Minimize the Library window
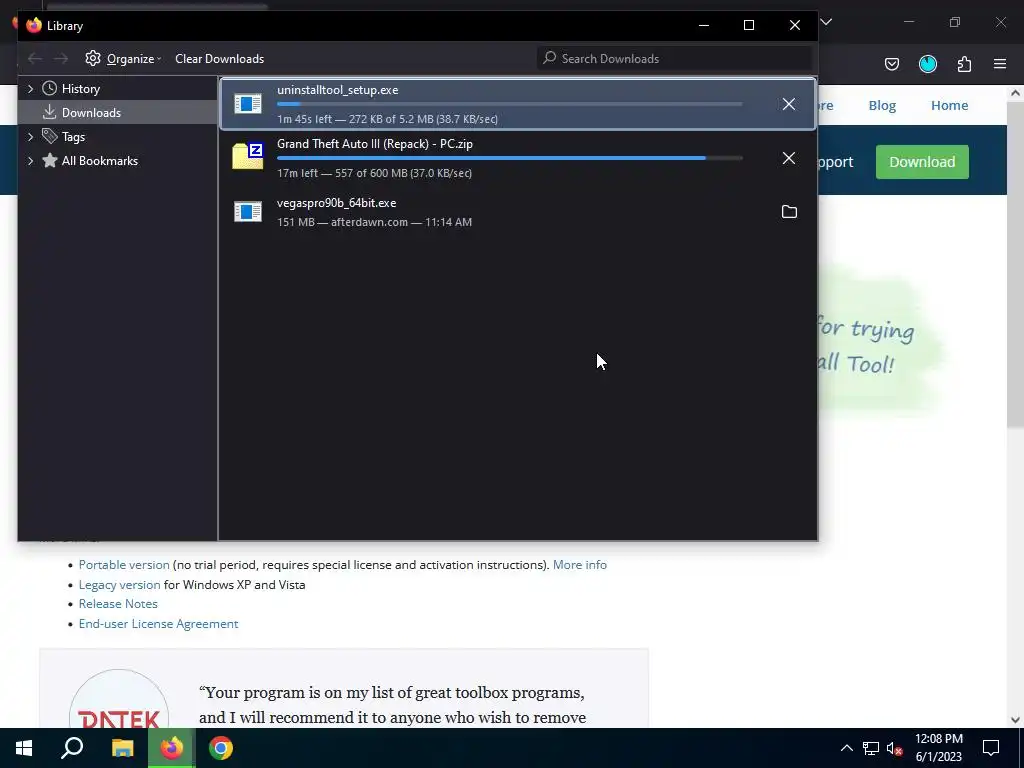This screenshot has height=768, width=1024. pos(703,25)
